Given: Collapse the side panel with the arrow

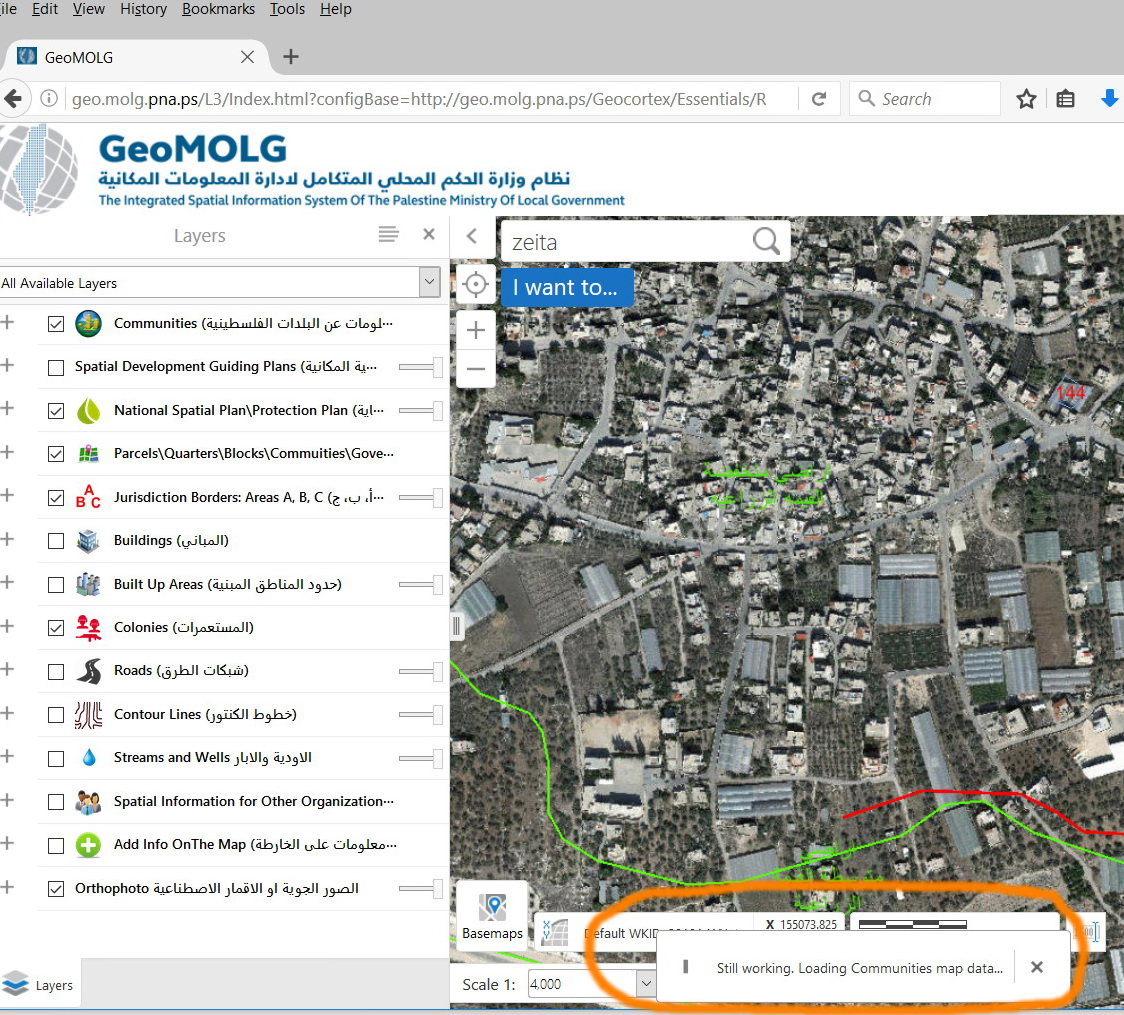Looking at the screenshot, I should click(x=472, y=236).
